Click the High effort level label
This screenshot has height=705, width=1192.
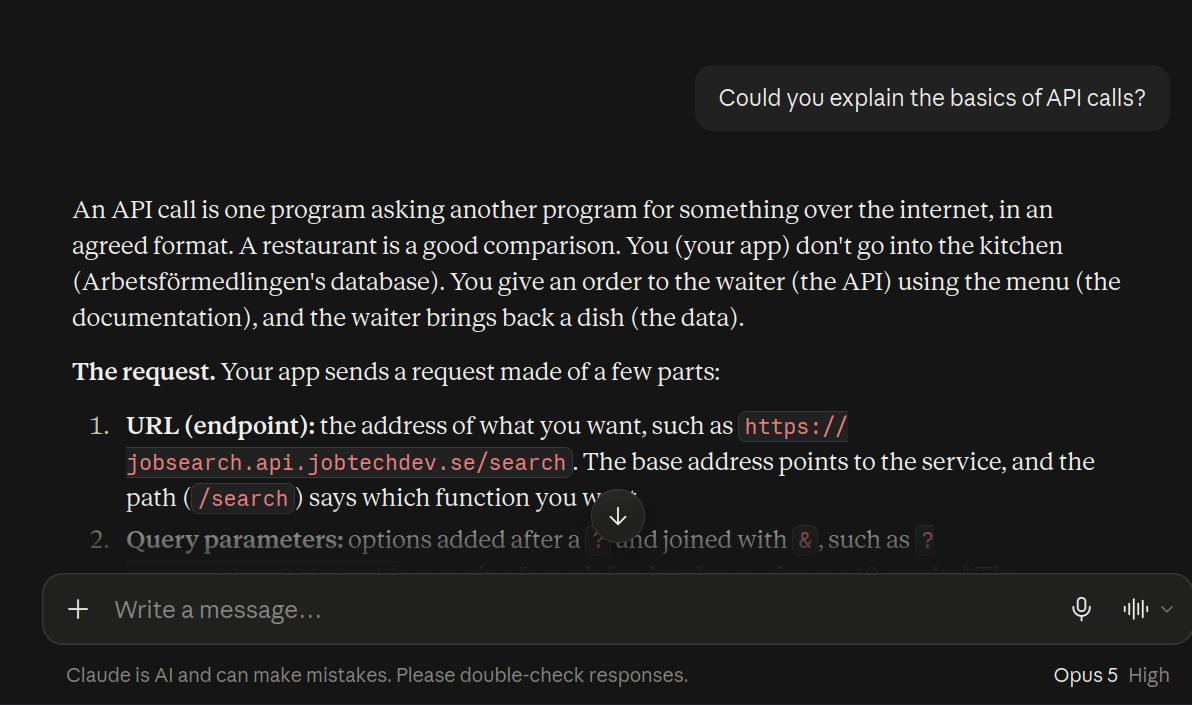1149,675
